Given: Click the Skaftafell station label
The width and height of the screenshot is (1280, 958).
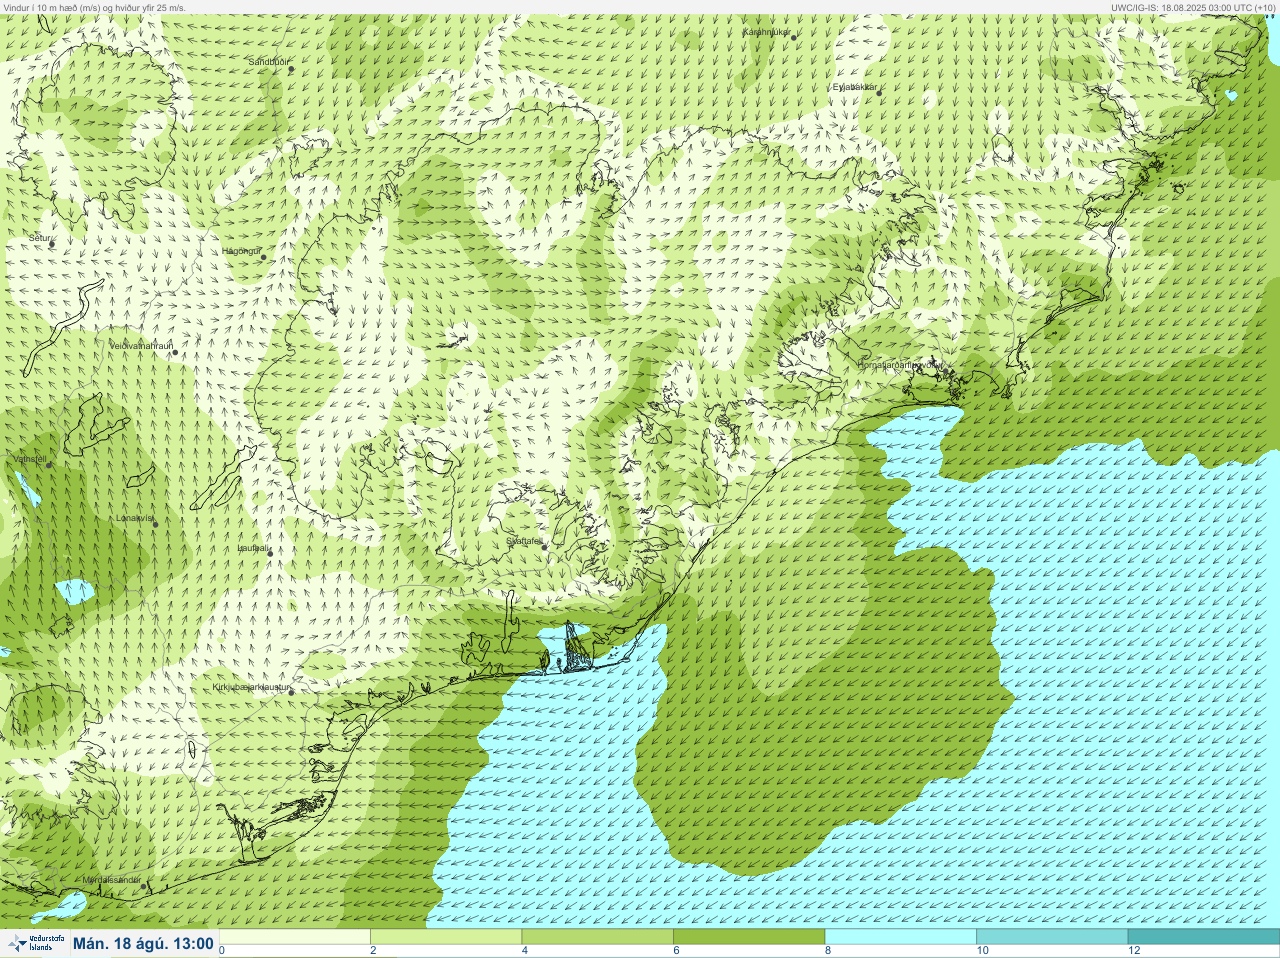Looking at the screenshot, I should point(524,541).
